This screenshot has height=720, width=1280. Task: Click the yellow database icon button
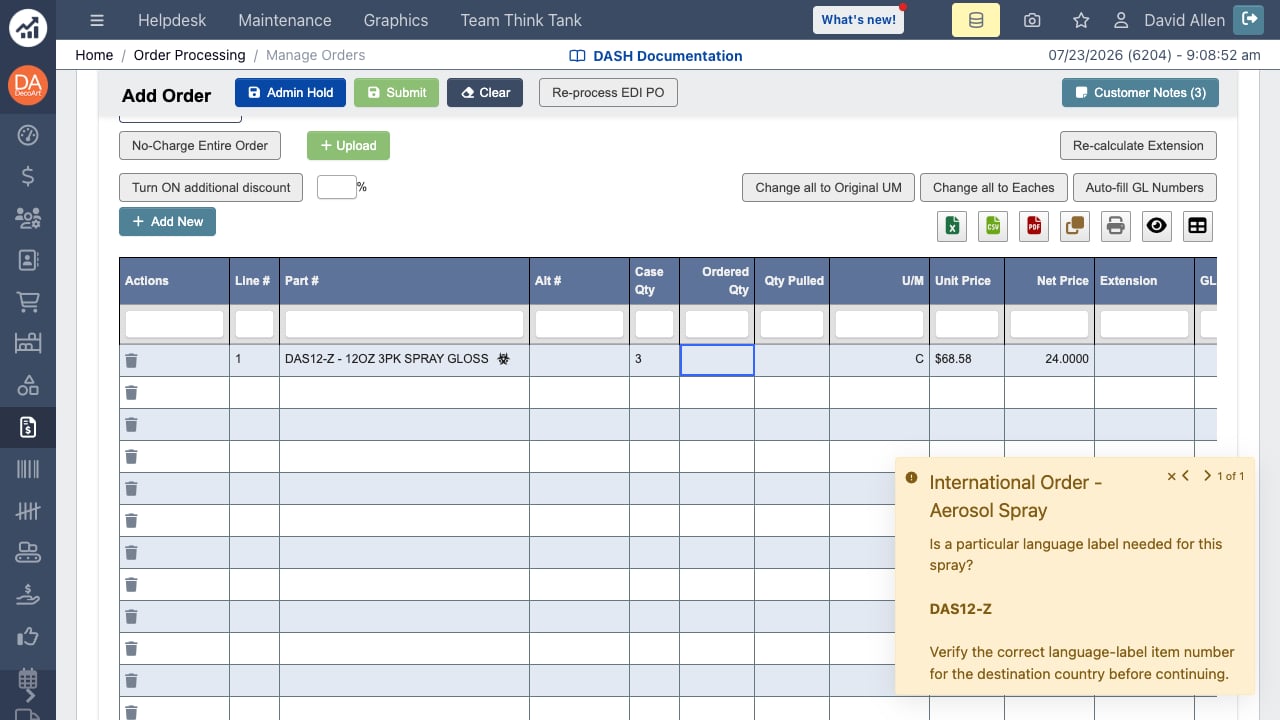pos(976,20)
